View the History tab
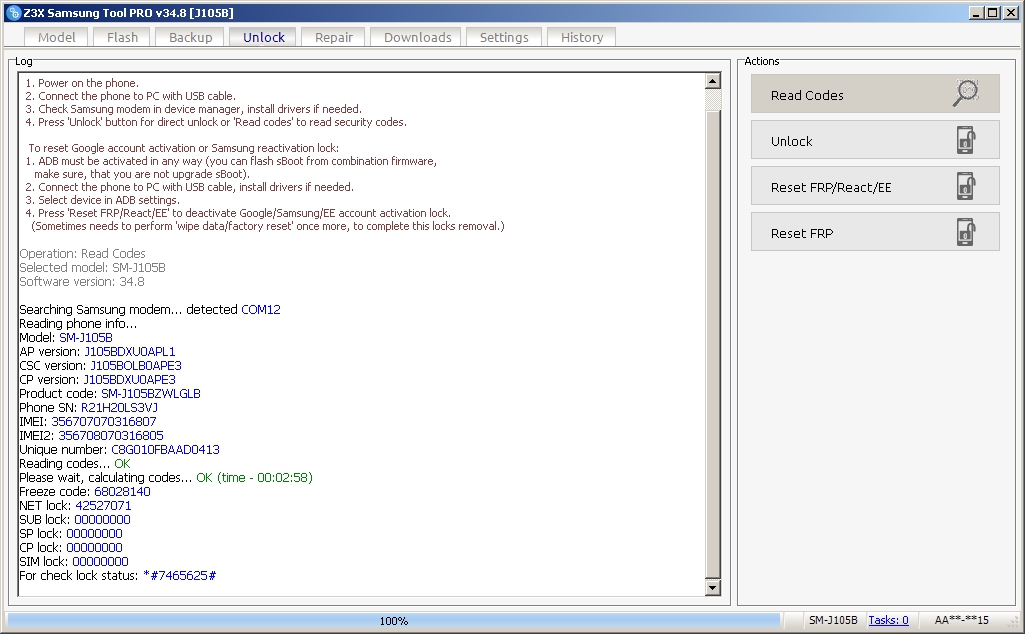This screenshot has width=1025, height=634. point(582,37)
